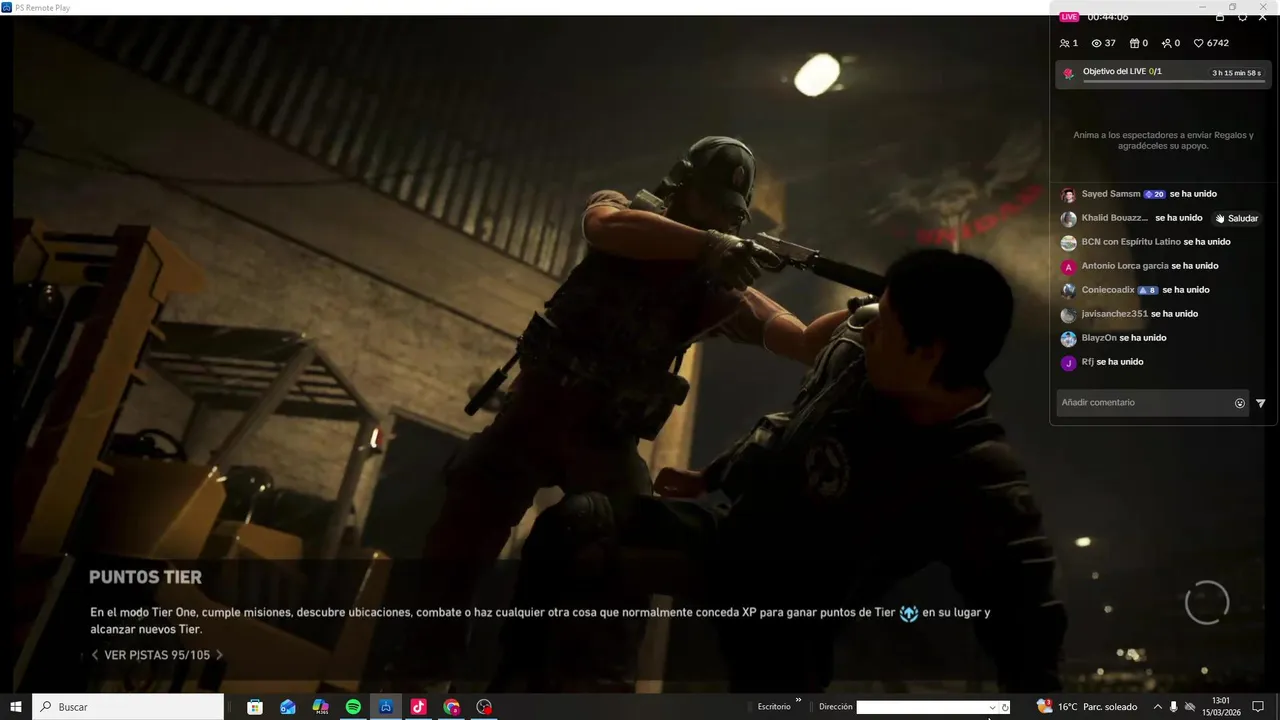Screen dimensions: 1280x720
Task: Select PS Remote Play taskbar icon
Action: [x=386, y=707]
